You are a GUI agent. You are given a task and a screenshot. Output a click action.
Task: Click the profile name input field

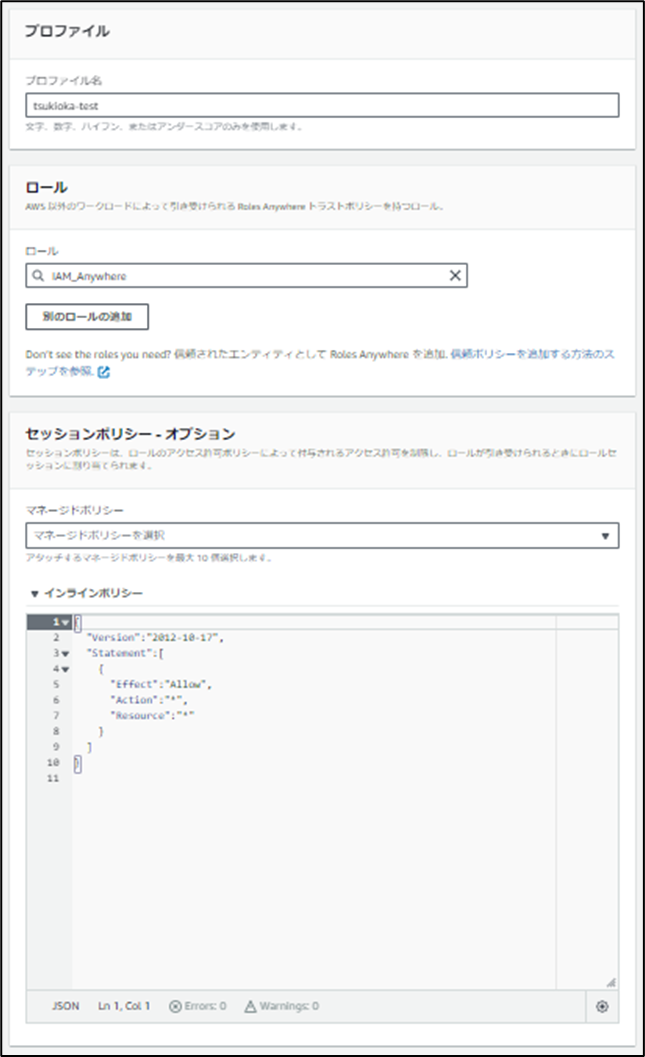pos(322,105)
